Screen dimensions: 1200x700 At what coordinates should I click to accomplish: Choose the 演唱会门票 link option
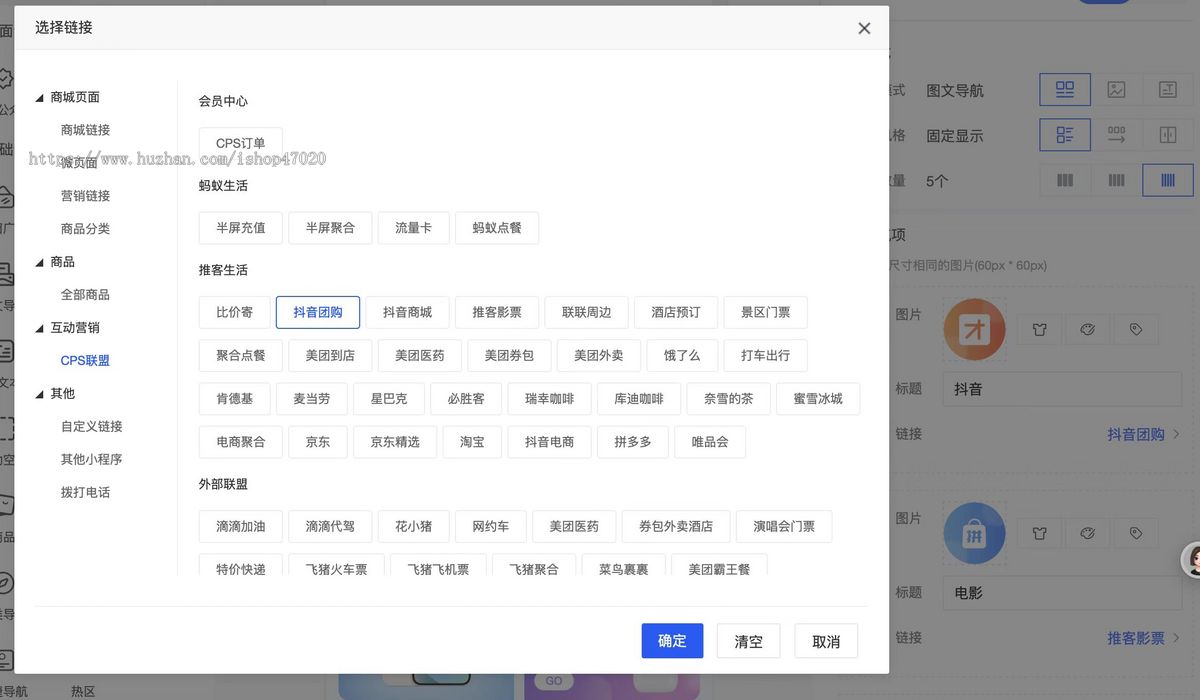tap(784, 526)
